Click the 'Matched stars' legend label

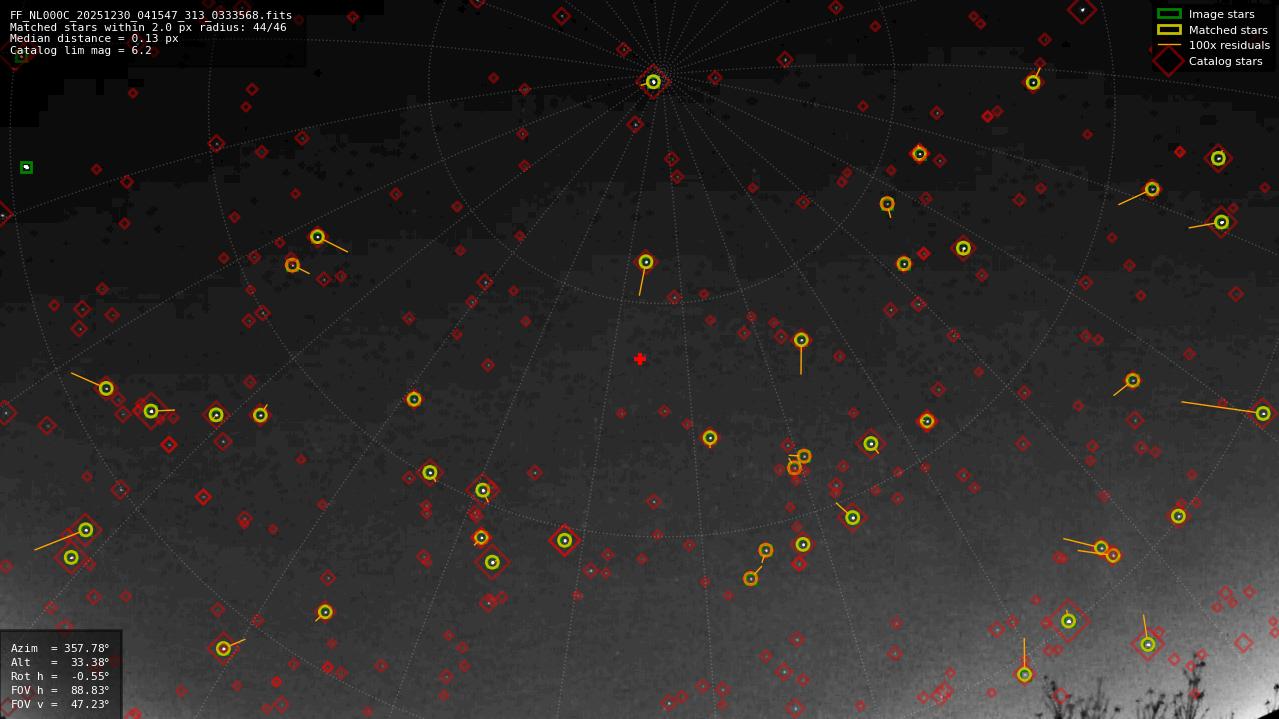pos(1228,30)
